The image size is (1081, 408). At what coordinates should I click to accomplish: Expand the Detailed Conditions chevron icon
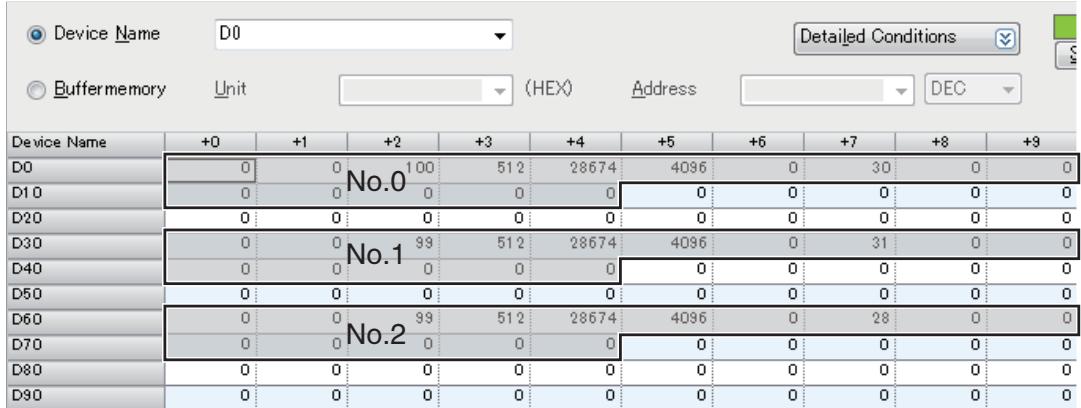point(1004,37)
